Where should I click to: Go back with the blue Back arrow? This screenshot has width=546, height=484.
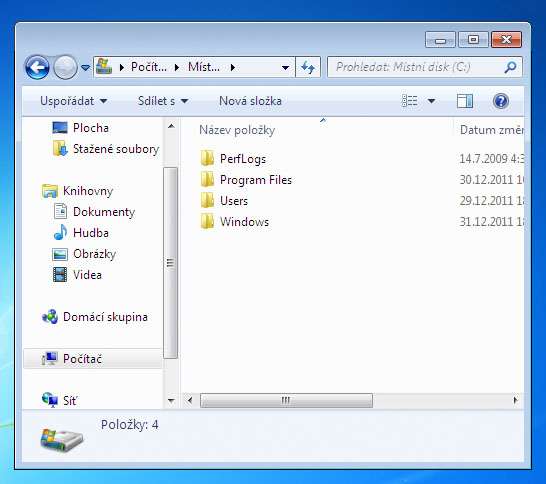tap(37, 67)
